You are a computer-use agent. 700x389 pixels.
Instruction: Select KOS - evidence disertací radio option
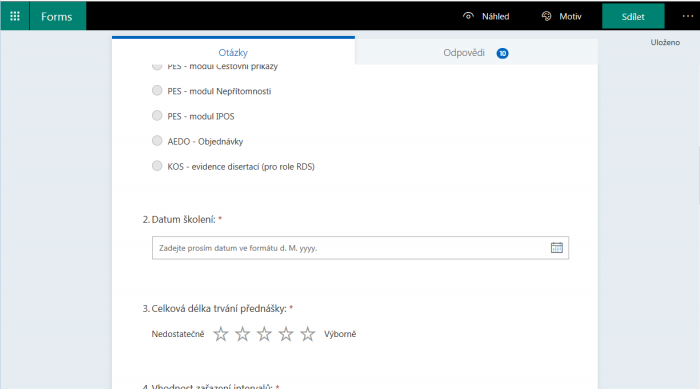pos(157,166)
